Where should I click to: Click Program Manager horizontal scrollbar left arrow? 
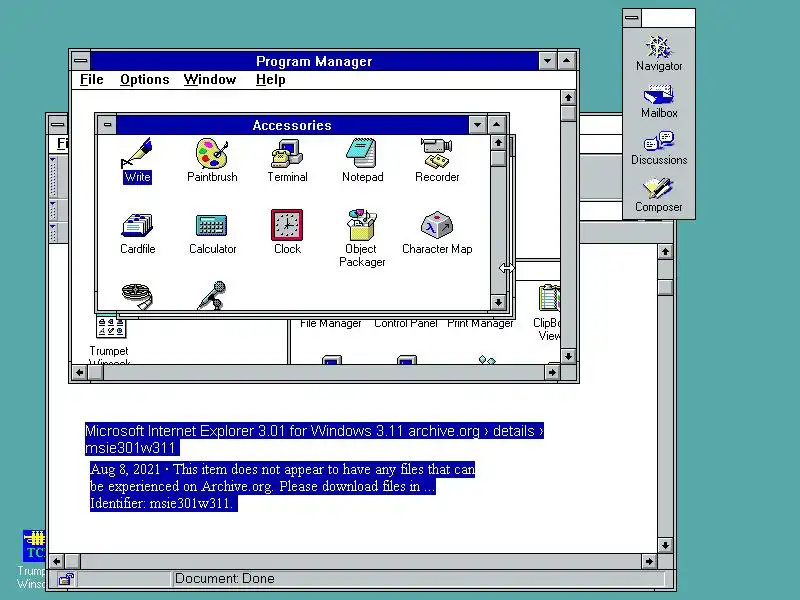(x=80, y=372)
